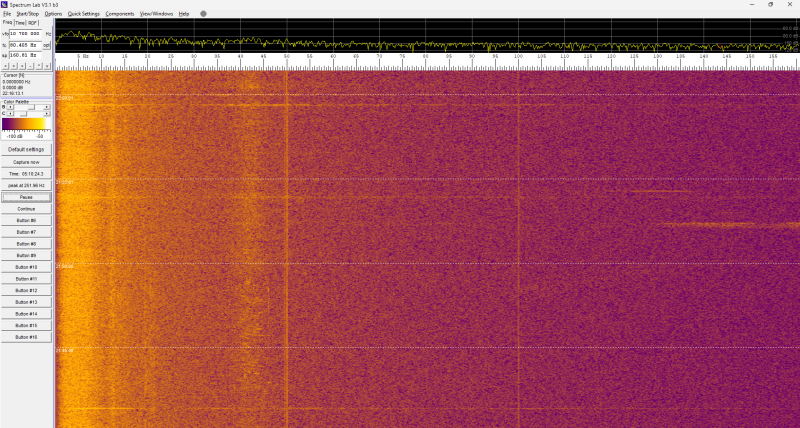Click the Cursor readout frequency value
The image size is (800, 428).
click(17, 81)
